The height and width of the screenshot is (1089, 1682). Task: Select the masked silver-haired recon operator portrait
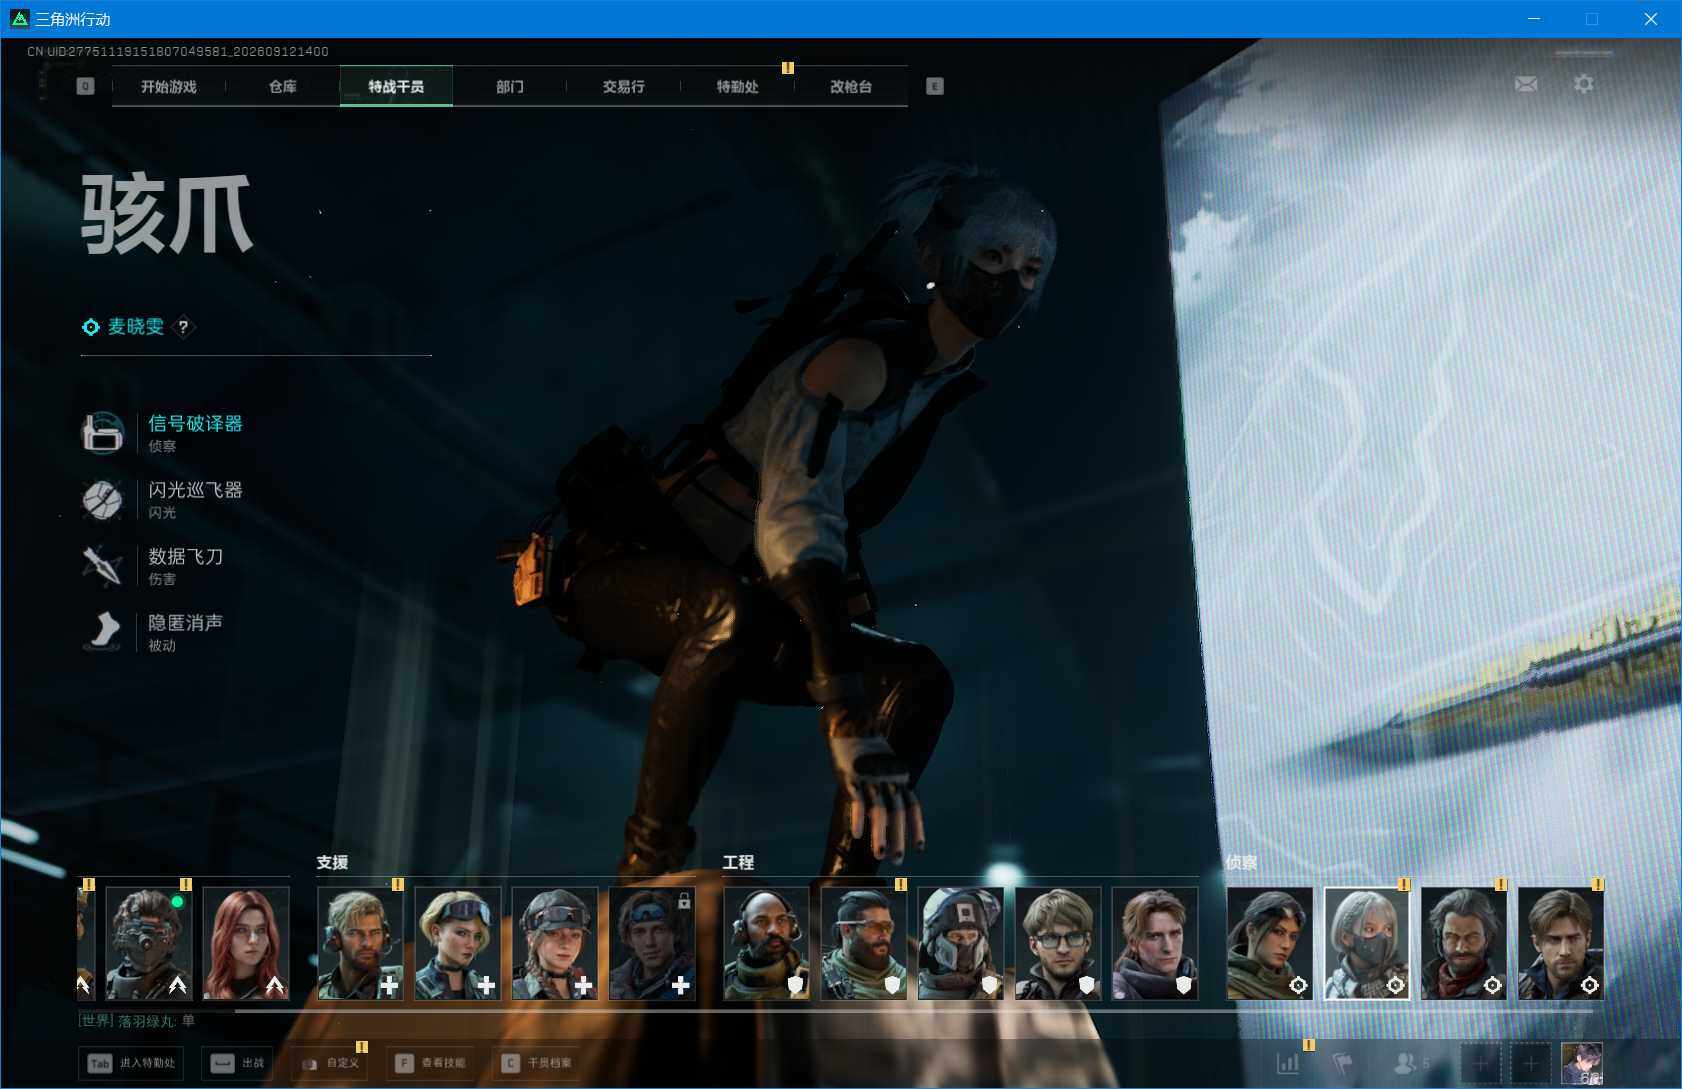1367,943
